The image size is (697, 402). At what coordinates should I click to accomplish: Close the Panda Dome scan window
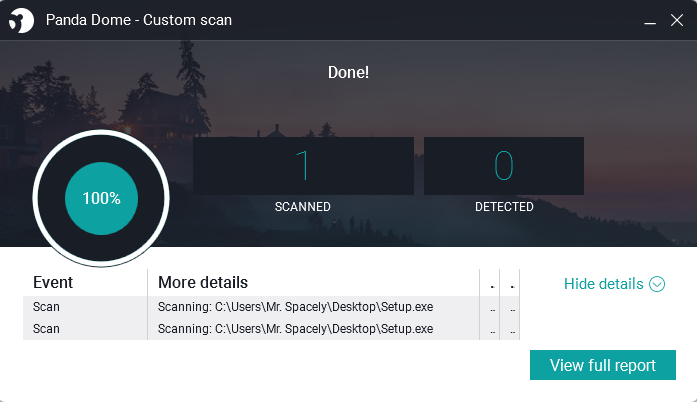click(x=676, y=20)
